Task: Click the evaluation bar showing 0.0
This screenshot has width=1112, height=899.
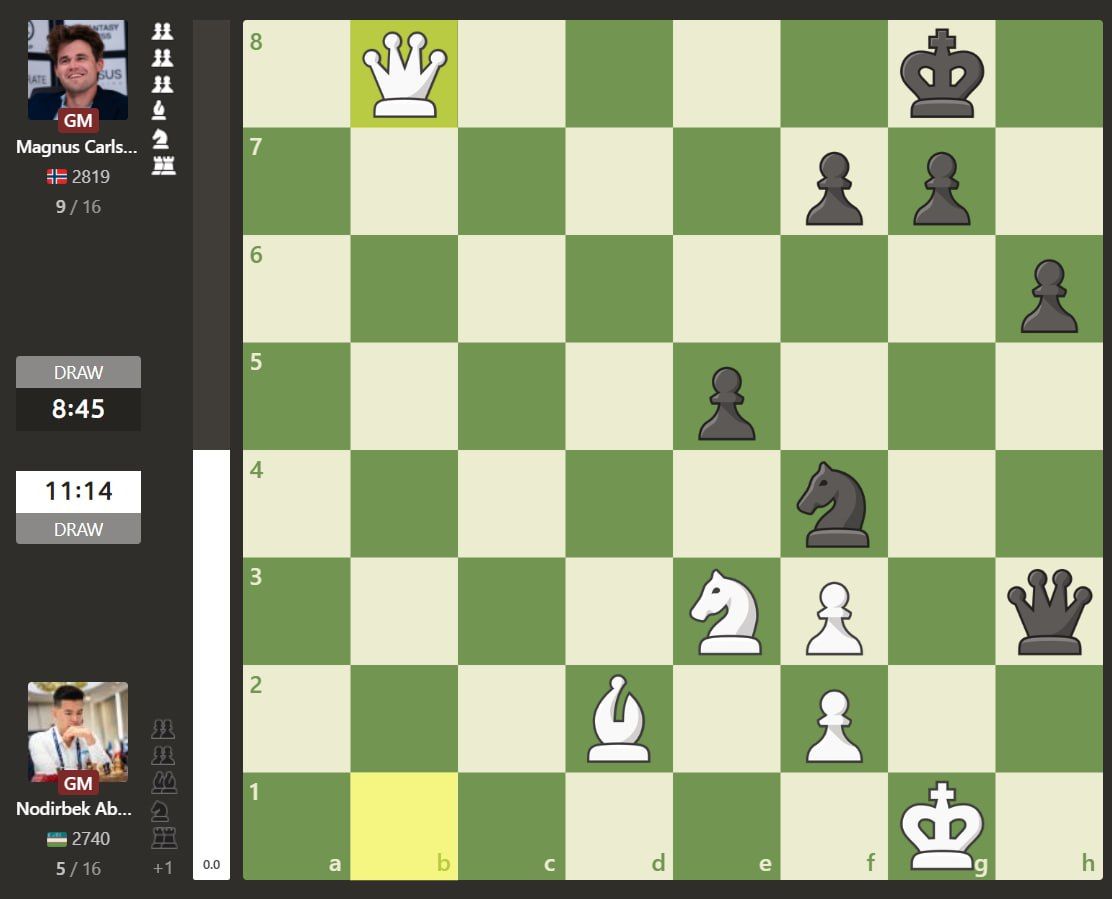Action: click(x=211, y=450)
